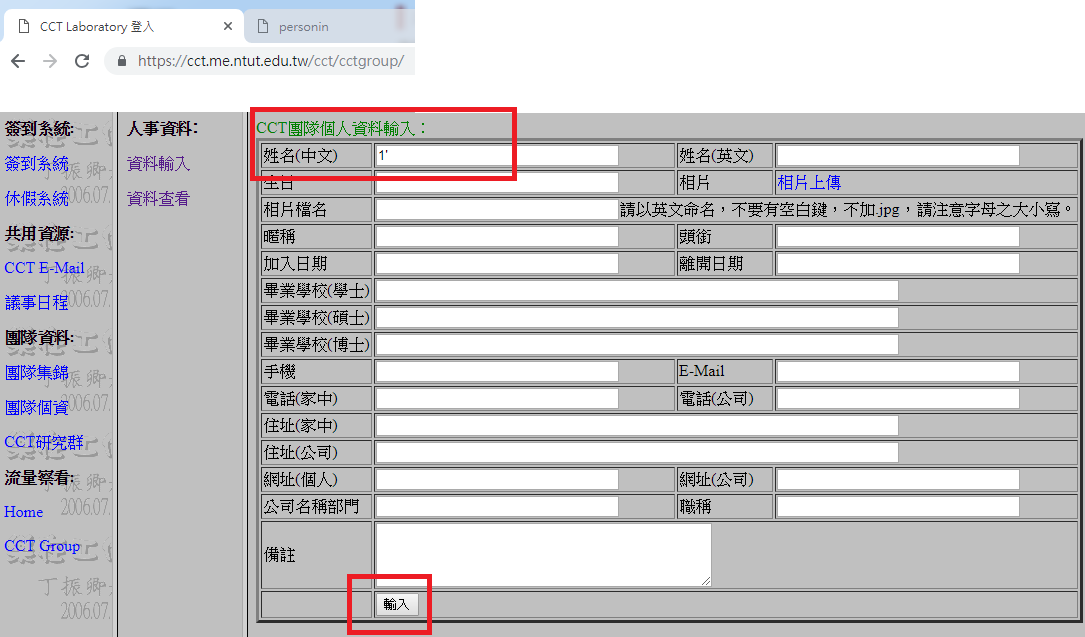Open the 休假系統 link
The width and height of the screenshot is (1085, 637).
[x=36, y=199]
